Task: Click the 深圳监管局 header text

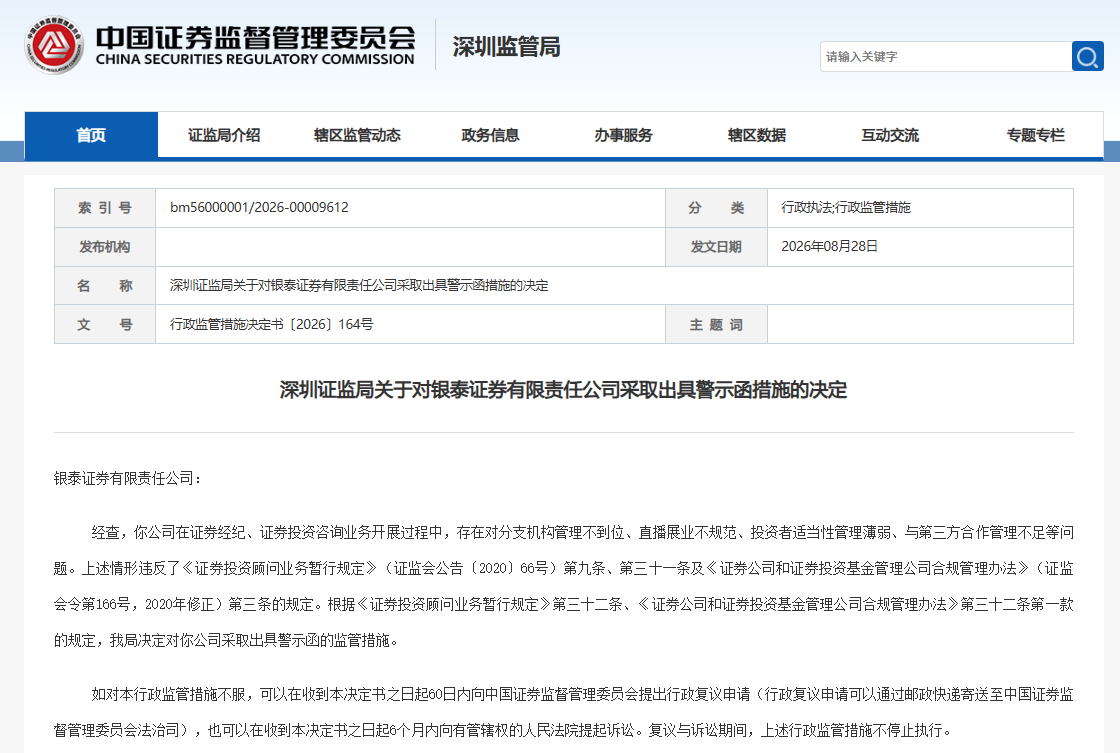Action: pos(506,47)
